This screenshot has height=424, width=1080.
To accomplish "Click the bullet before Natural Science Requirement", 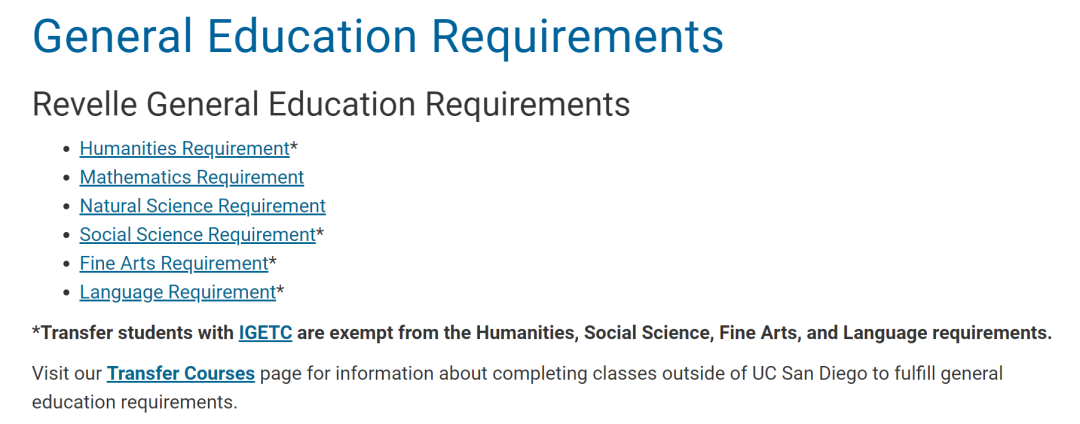I will 66,206.
